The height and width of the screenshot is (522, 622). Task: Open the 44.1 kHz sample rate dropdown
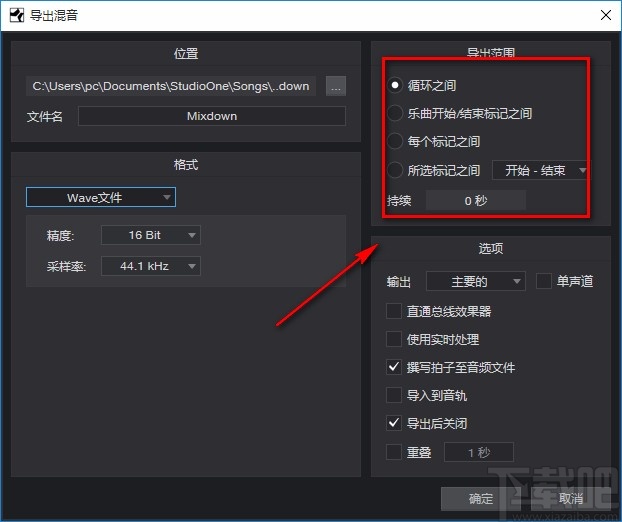pyautogui.click(x=151, y=266)
